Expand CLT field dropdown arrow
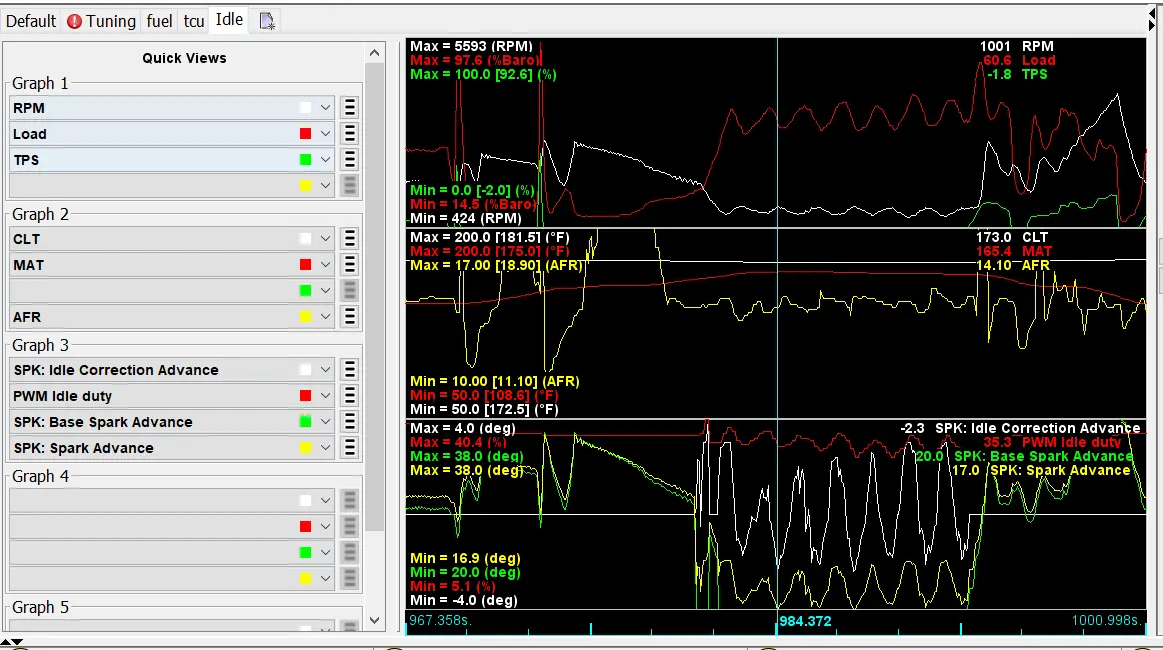The width and height of the screenshot is (1163, 650). 325,239
